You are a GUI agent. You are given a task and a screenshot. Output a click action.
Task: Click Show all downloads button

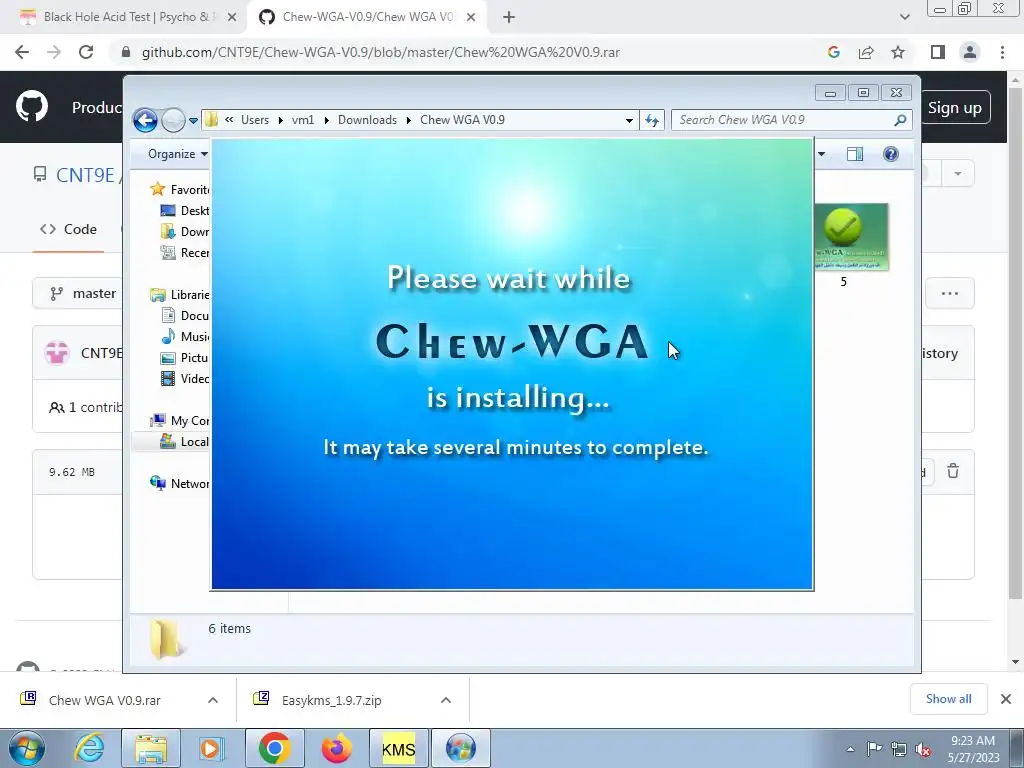coord(948,699)
